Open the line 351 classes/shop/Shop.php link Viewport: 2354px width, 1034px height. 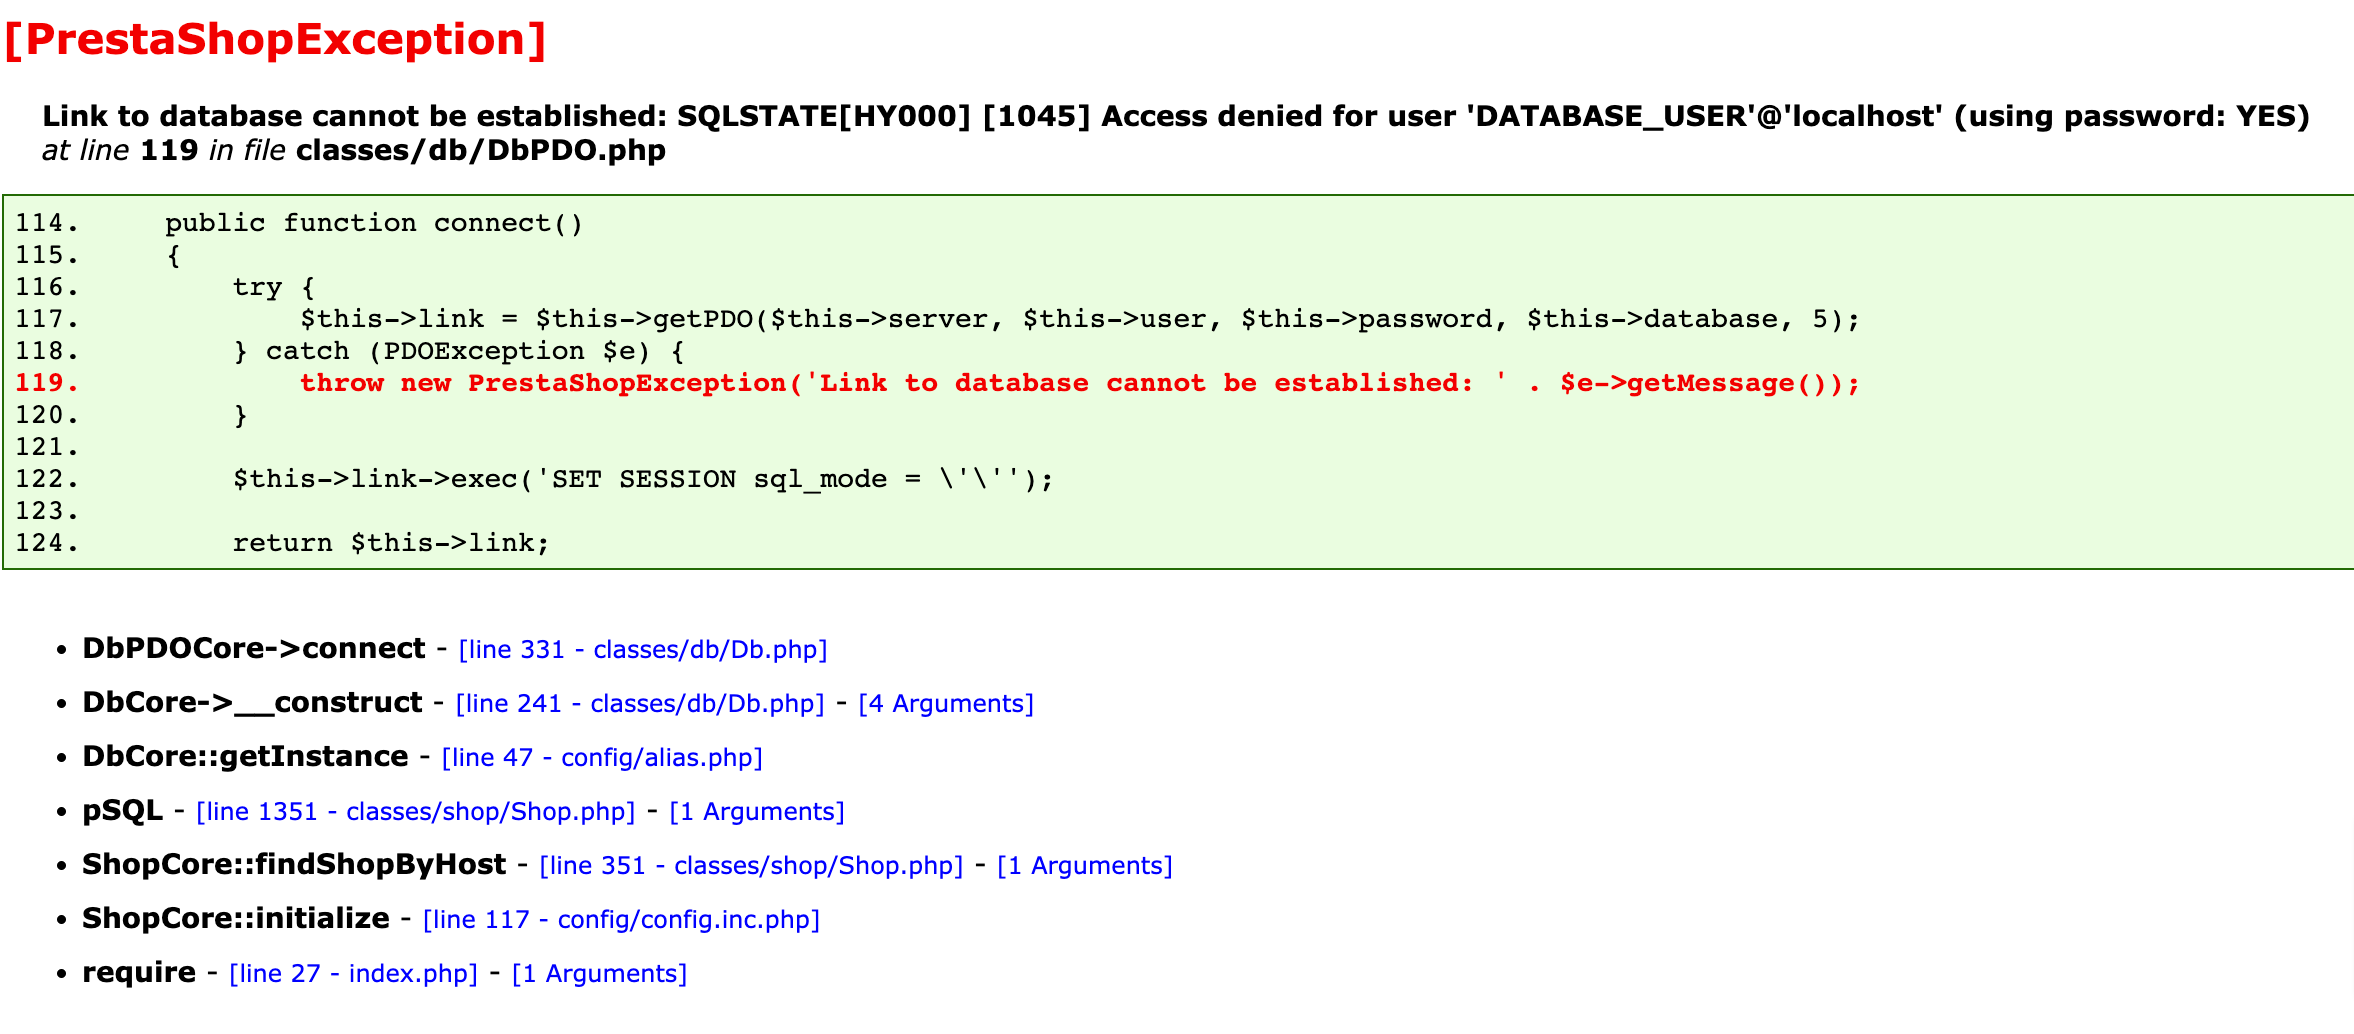click(751, 866)
